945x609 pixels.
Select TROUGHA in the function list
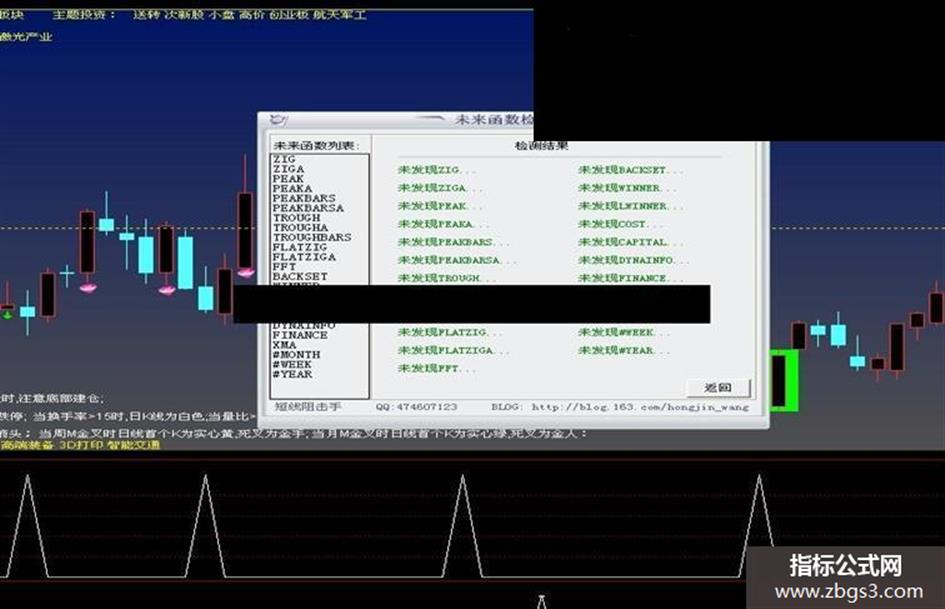(x=300, y=227)
